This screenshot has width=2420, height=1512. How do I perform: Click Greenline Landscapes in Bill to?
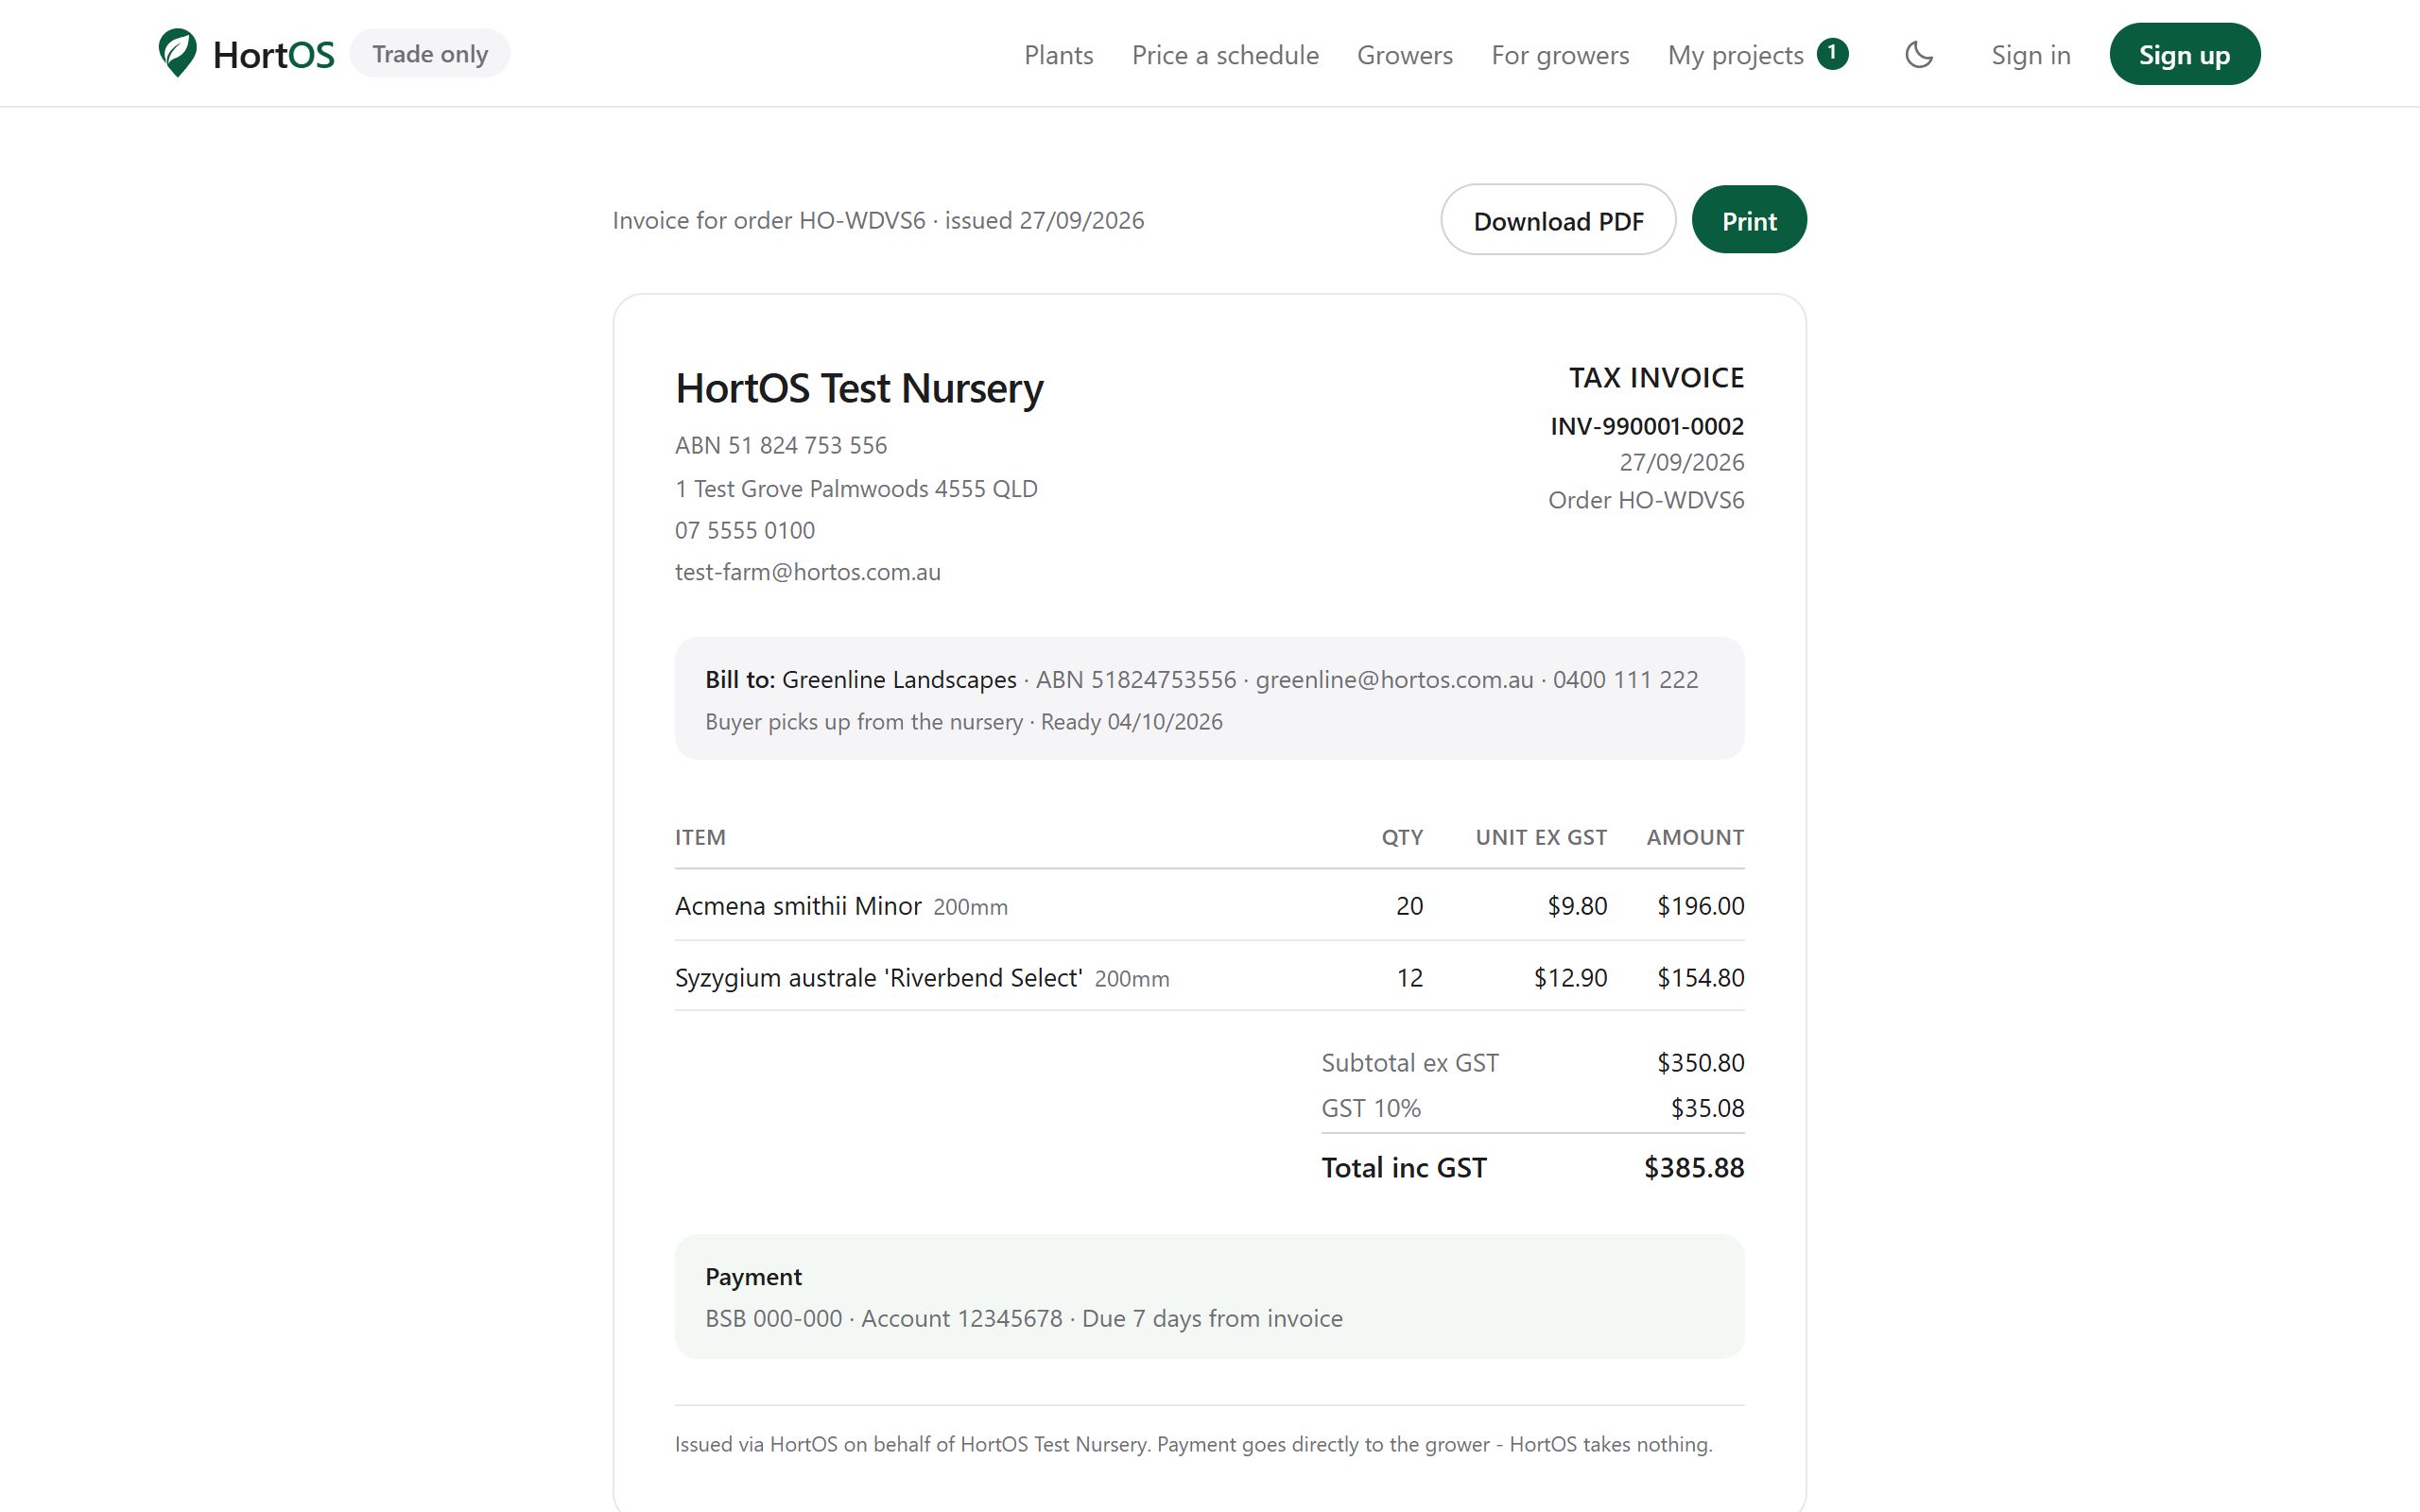click(x=899, y=680)
